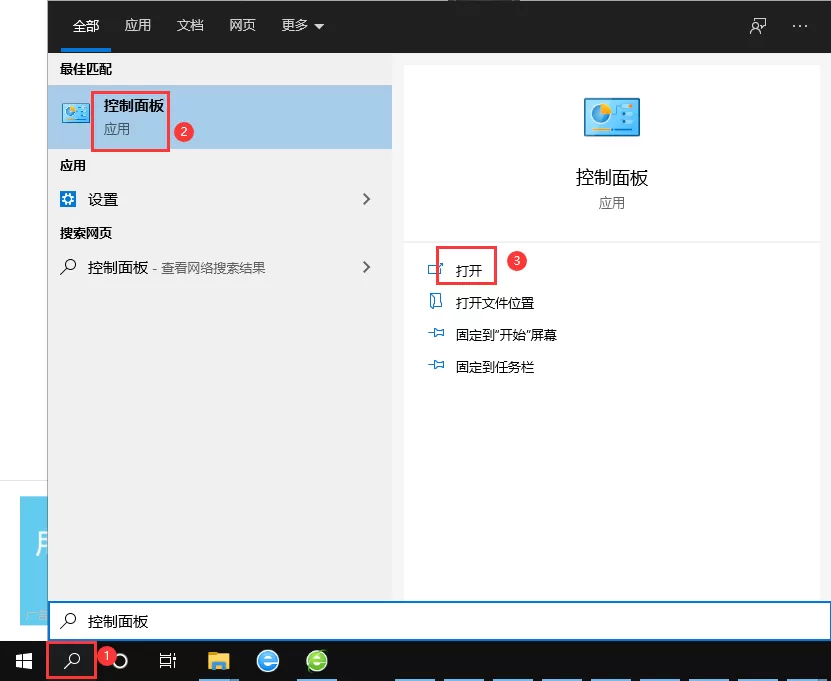Open Microsoft Edge from the taskbar
Screen dimensions: 831x681
click(266, 661)
